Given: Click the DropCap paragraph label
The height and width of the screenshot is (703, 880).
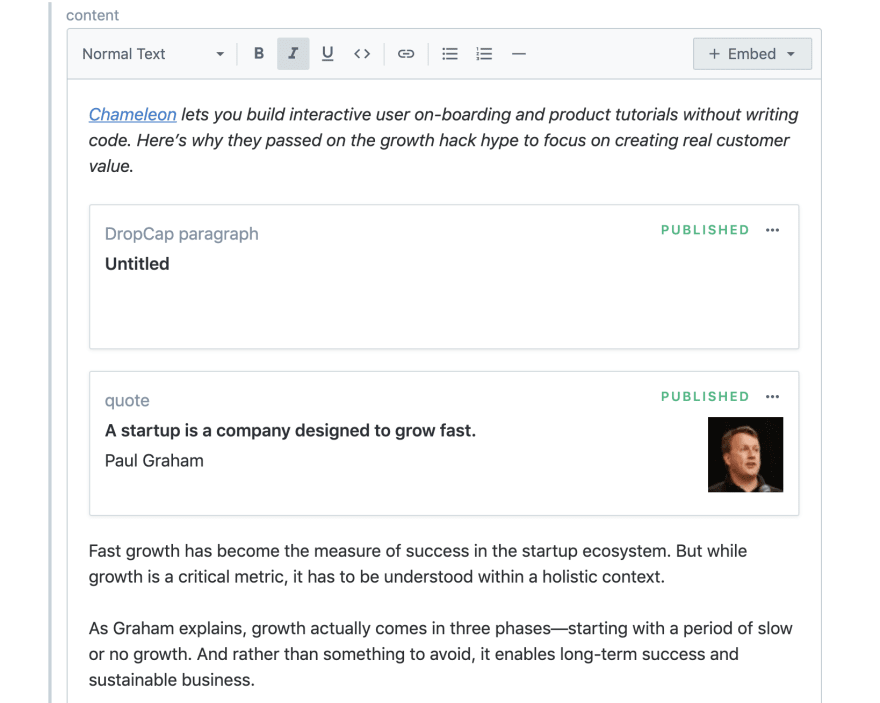Looking at the screenshot, I should [182, 234].
